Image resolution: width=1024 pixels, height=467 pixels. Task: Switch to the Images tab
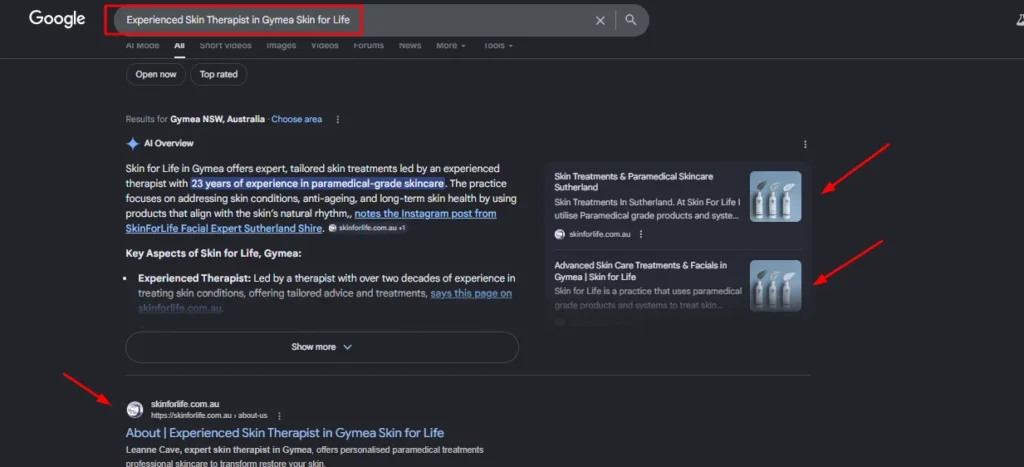(x=281, y=45)
